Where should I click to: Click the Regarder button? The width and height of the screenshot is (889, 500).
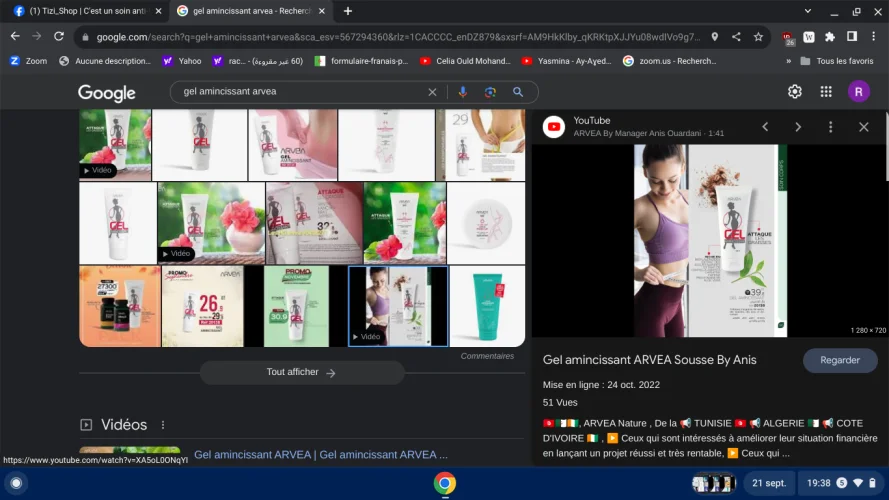click(840, 360)
